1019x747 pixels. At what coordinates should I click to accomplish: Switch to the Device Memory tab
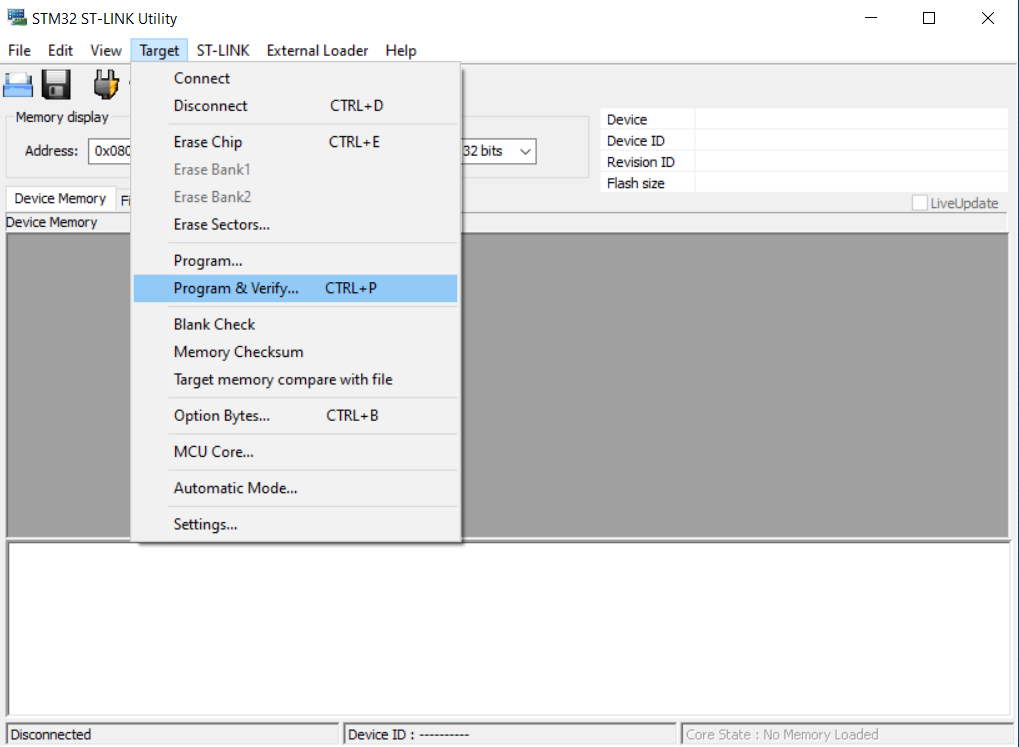pyautogui.click(x=60, y=199)
